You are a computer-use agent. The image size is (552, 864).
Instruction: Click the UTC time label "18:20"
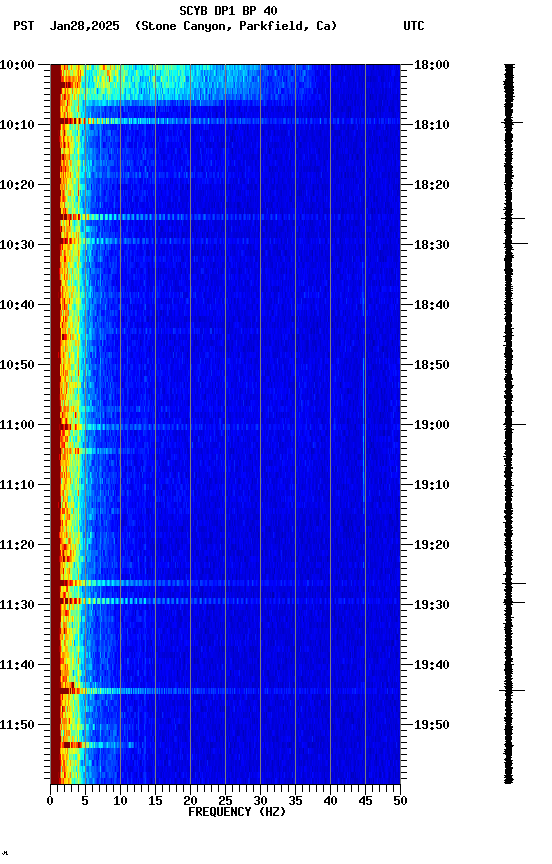432,185
